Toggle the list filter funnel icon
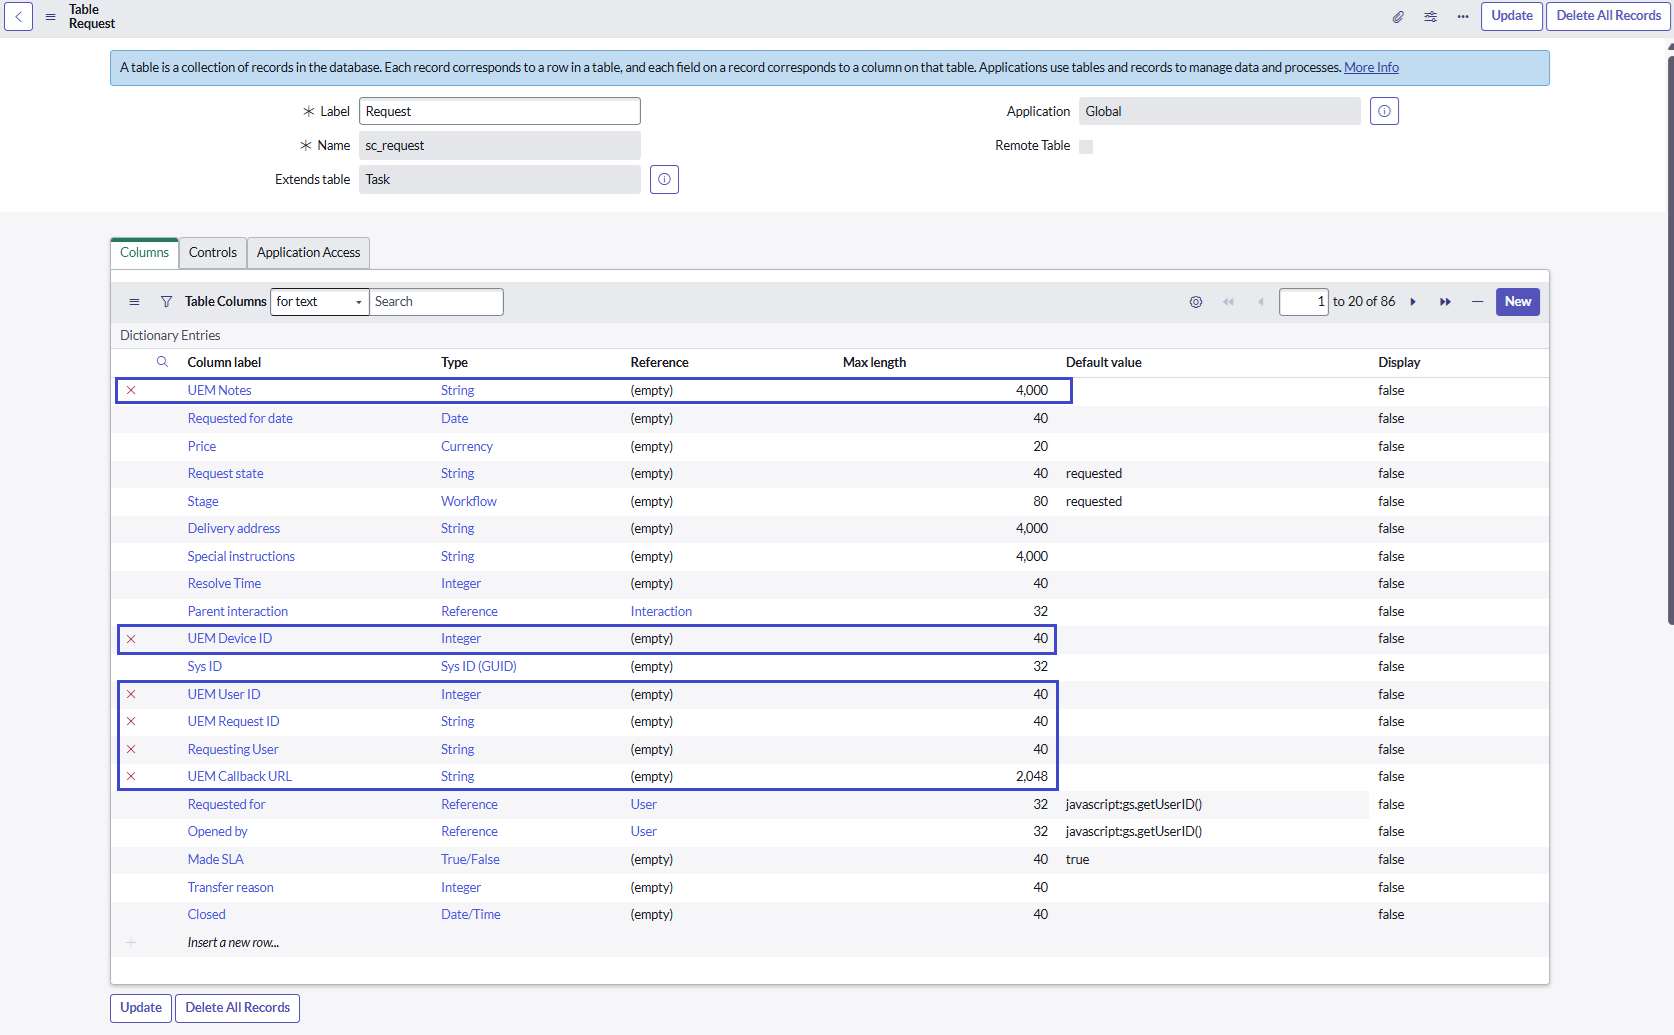 tap(166, 302)
